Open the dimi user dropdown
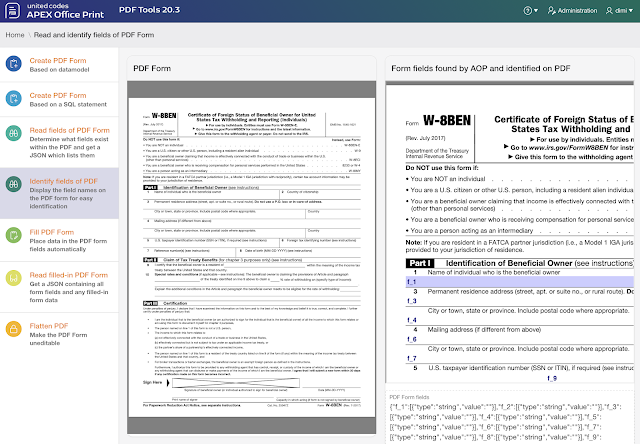Viewport: 640px width, 444px height. 620,11
